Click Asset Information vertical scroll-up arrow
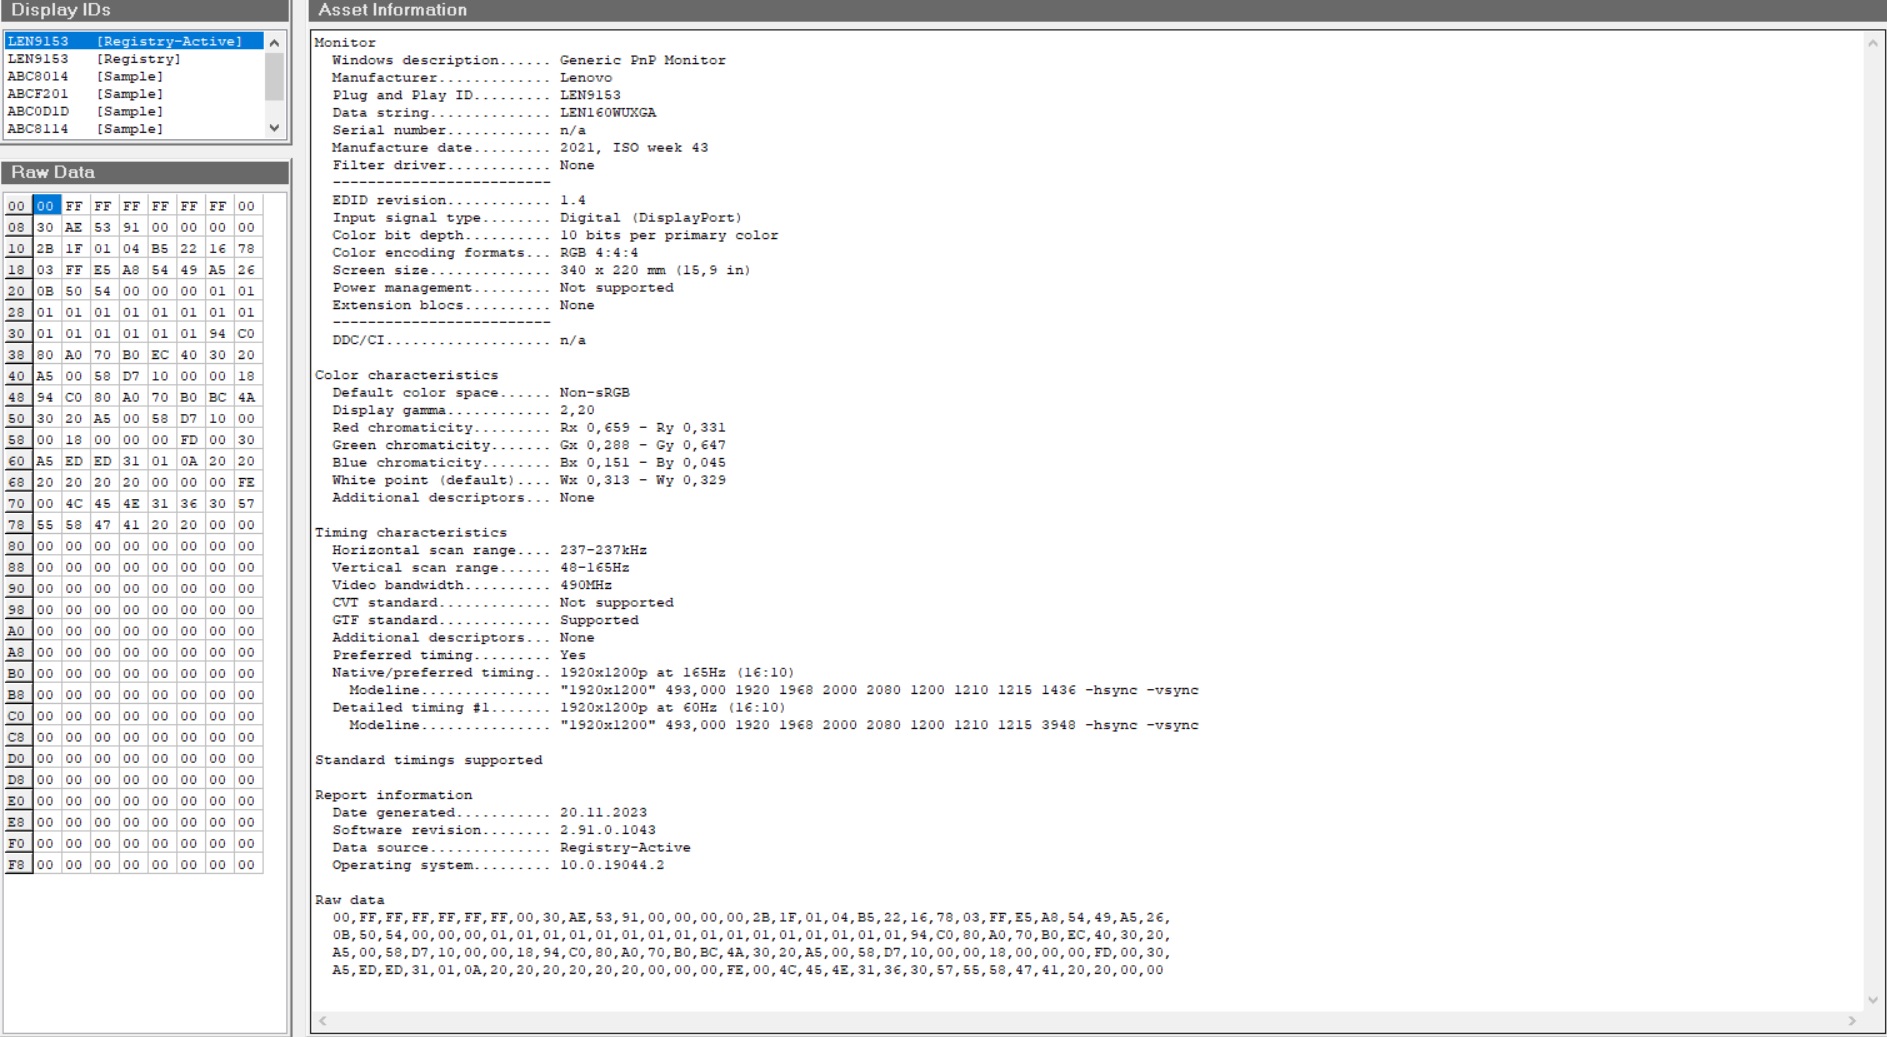This screenshot has height=1037, width=1887. (x=1872, y=43)
